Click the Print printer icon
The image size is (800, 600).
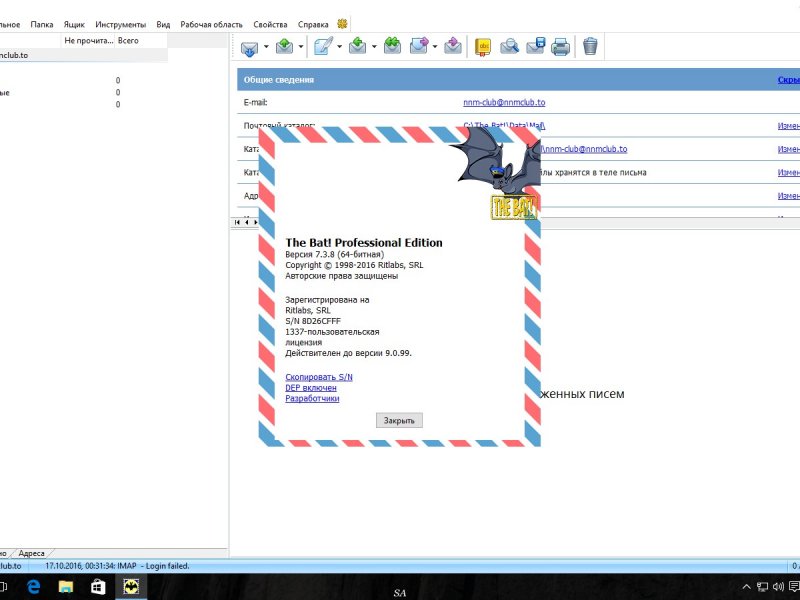pos(560,46)
